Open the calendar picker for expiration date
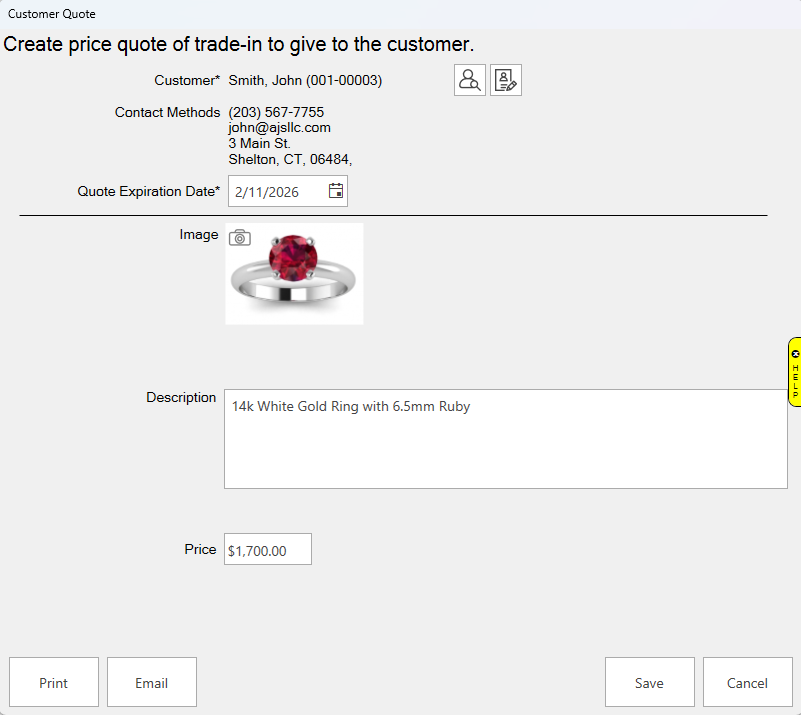 [x=336, y=191]
